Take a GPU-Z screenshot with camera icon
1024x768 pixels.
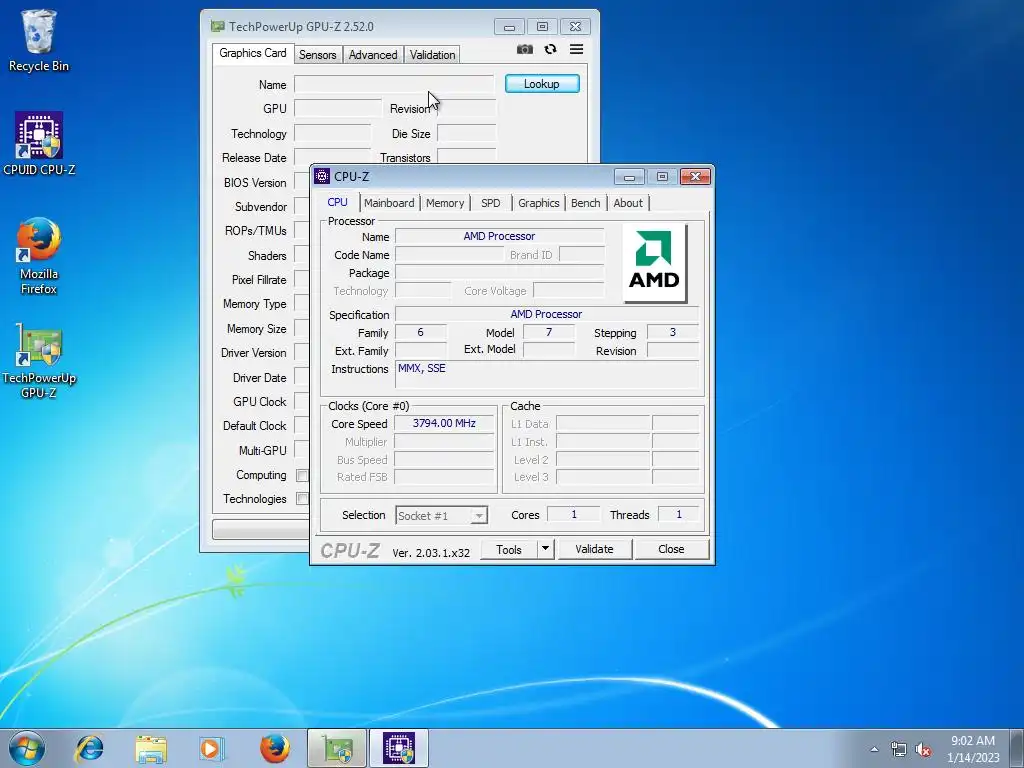click(524, 50)
